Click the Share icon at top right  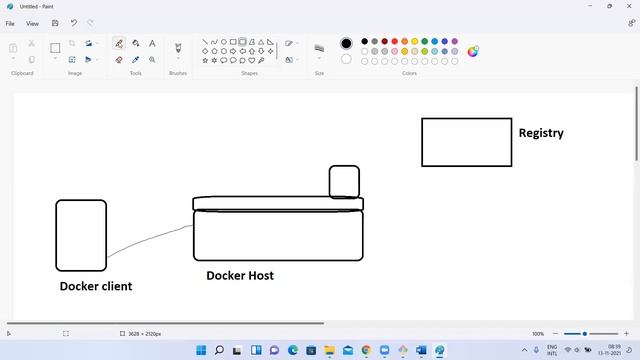[x=631, y=23]
